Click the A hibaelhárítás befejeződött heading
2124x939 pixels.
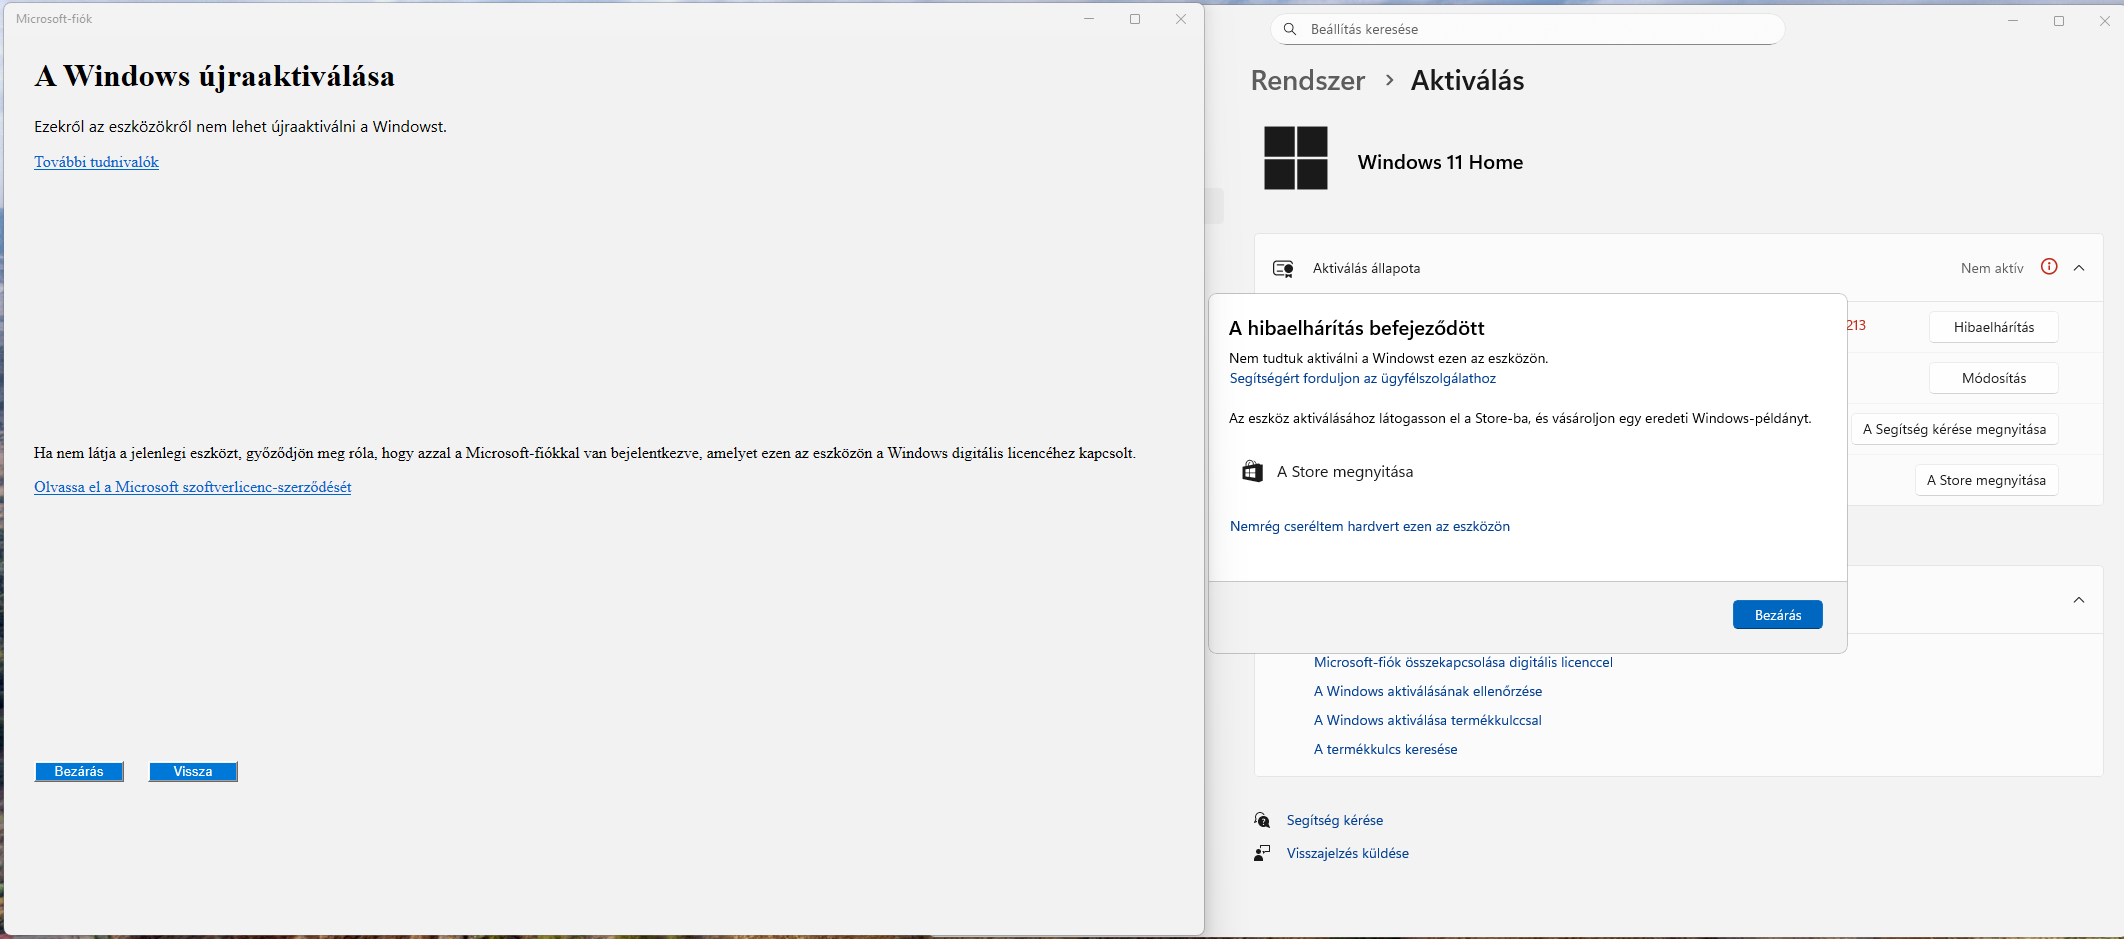1356,329
